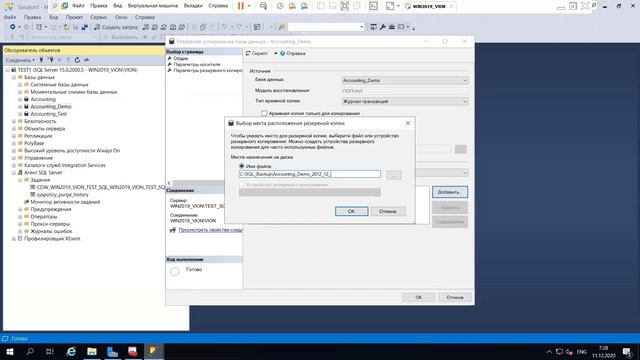Toggle 'Архивная копия только для копирования' checkbox
640x360 pixels.
pyautogui.click(x=264, y=113)
